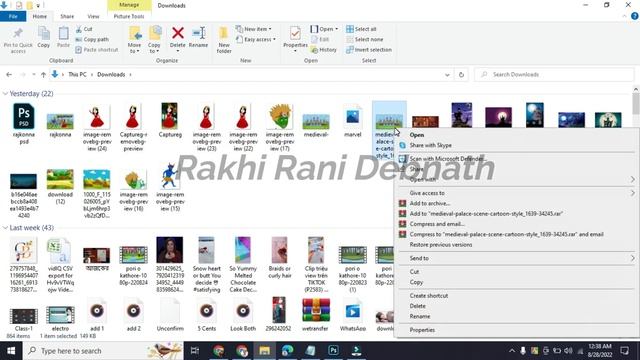The width and height of the screenshot is (640, 360).
Task: Click the Search Downloads field
Action: click(554, 74)
